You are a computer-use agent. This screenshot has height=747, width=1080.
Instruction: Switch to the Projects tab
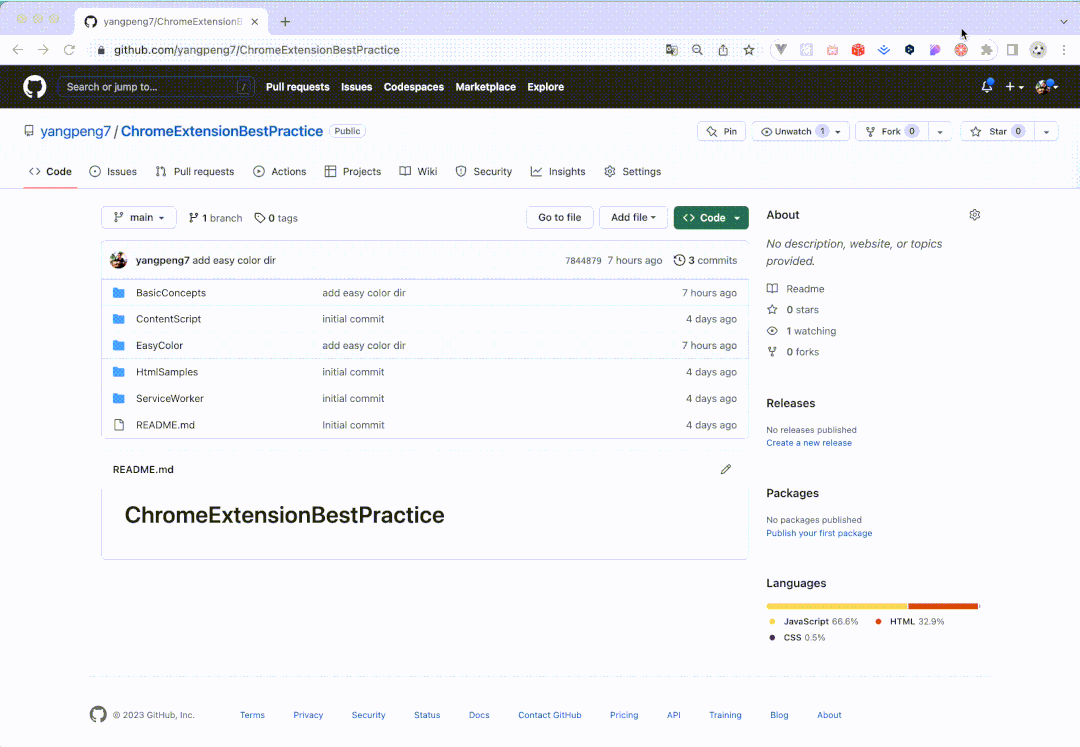click(x=353, y=171)
